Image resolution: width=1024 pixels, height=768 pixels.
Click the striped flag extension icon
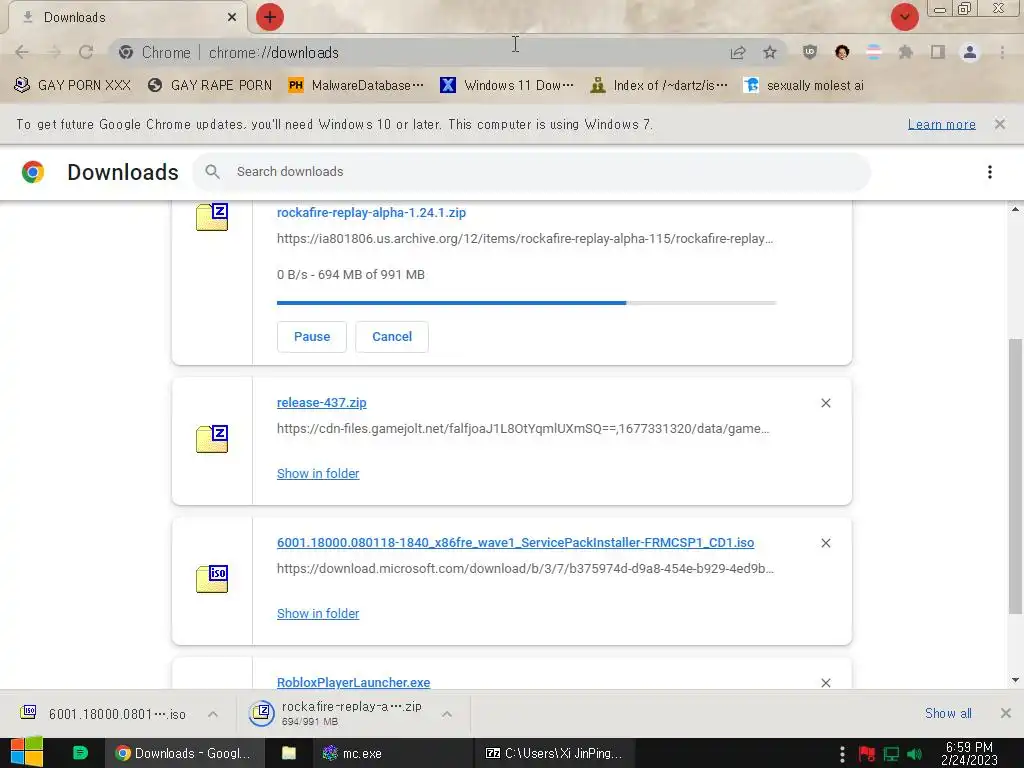874,52
